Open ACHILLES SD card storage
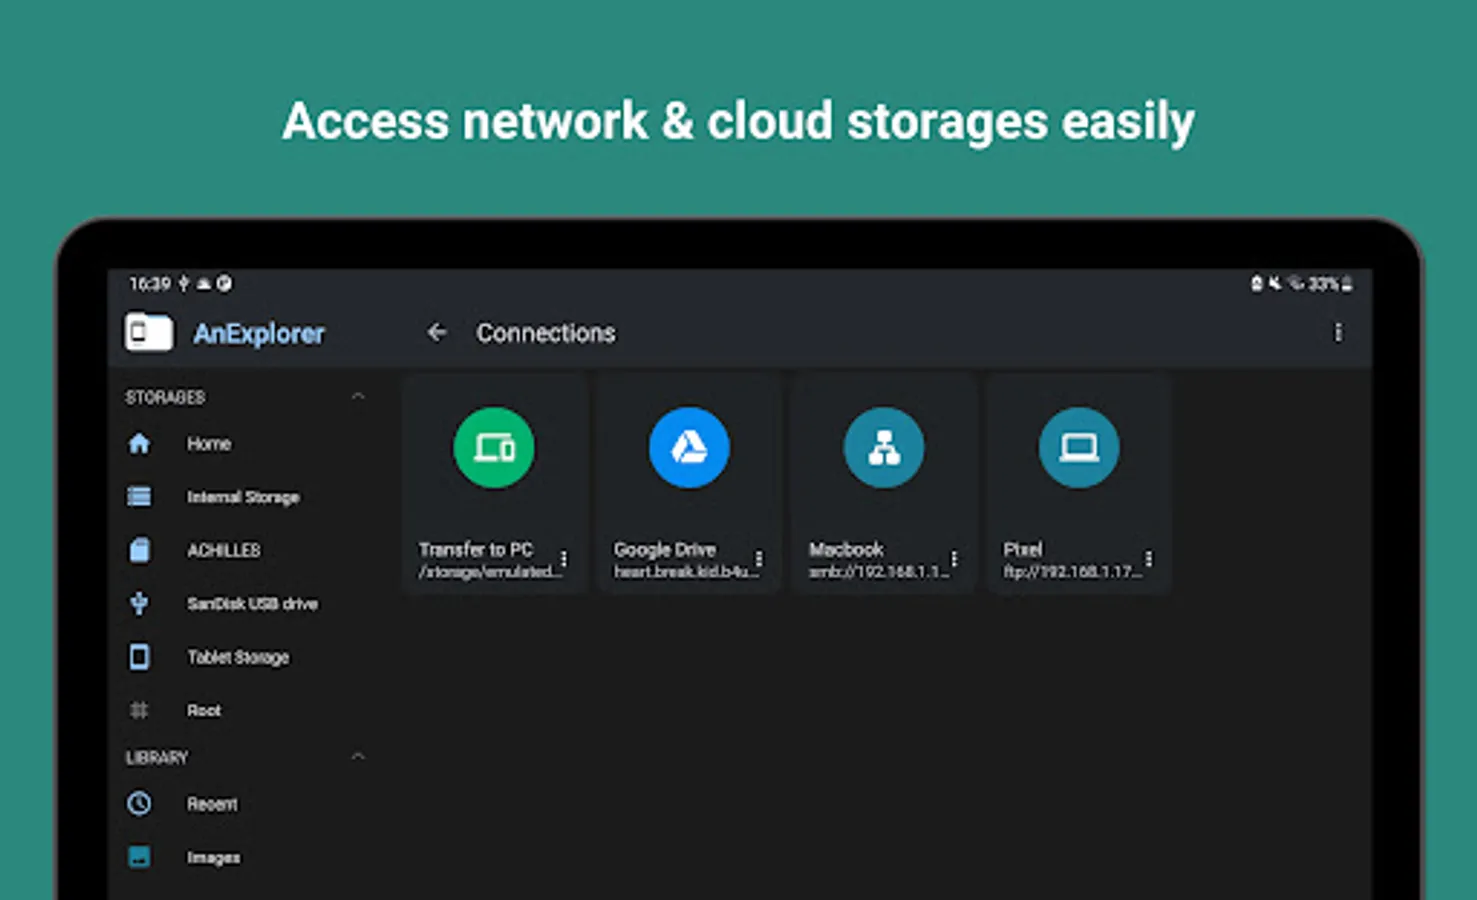Screen dimensions: 1477x900 pyautogui.click(x=223, y=550)
